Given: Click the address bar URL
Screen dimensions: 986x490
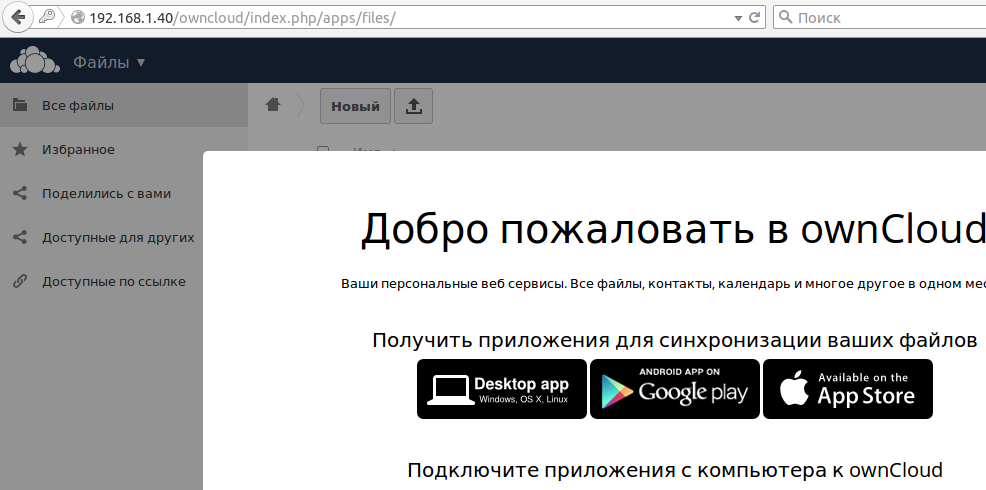Looking at the screenshot, I should 242,18.
